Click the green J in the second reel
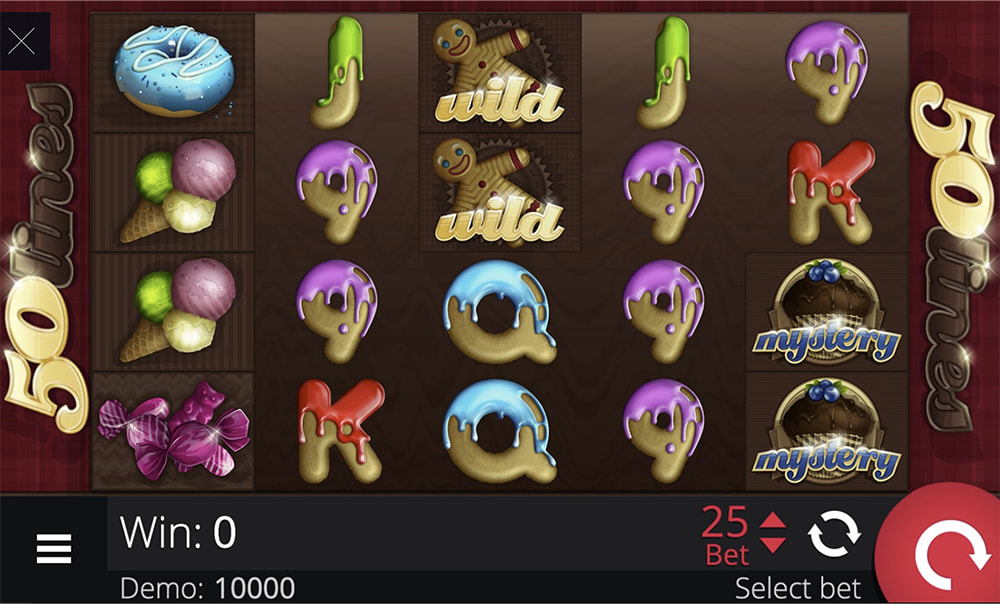The height and width of the screenshot is (604, 1000). 338,73
